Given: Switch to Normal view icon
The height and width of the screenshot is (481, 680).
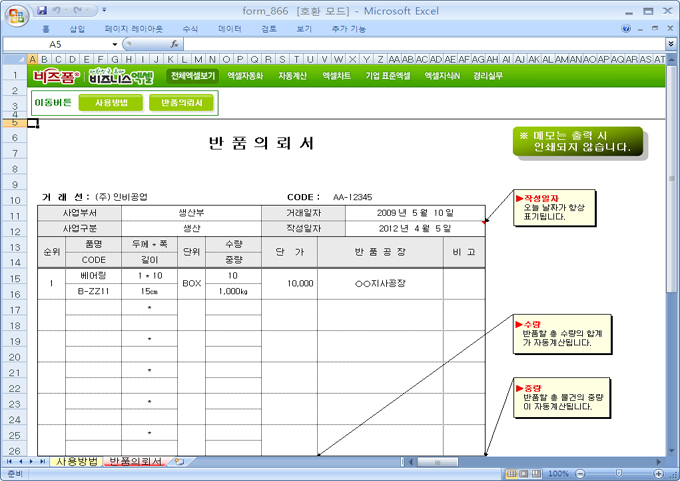Looking at the screenshot, I should click(511, 474).
